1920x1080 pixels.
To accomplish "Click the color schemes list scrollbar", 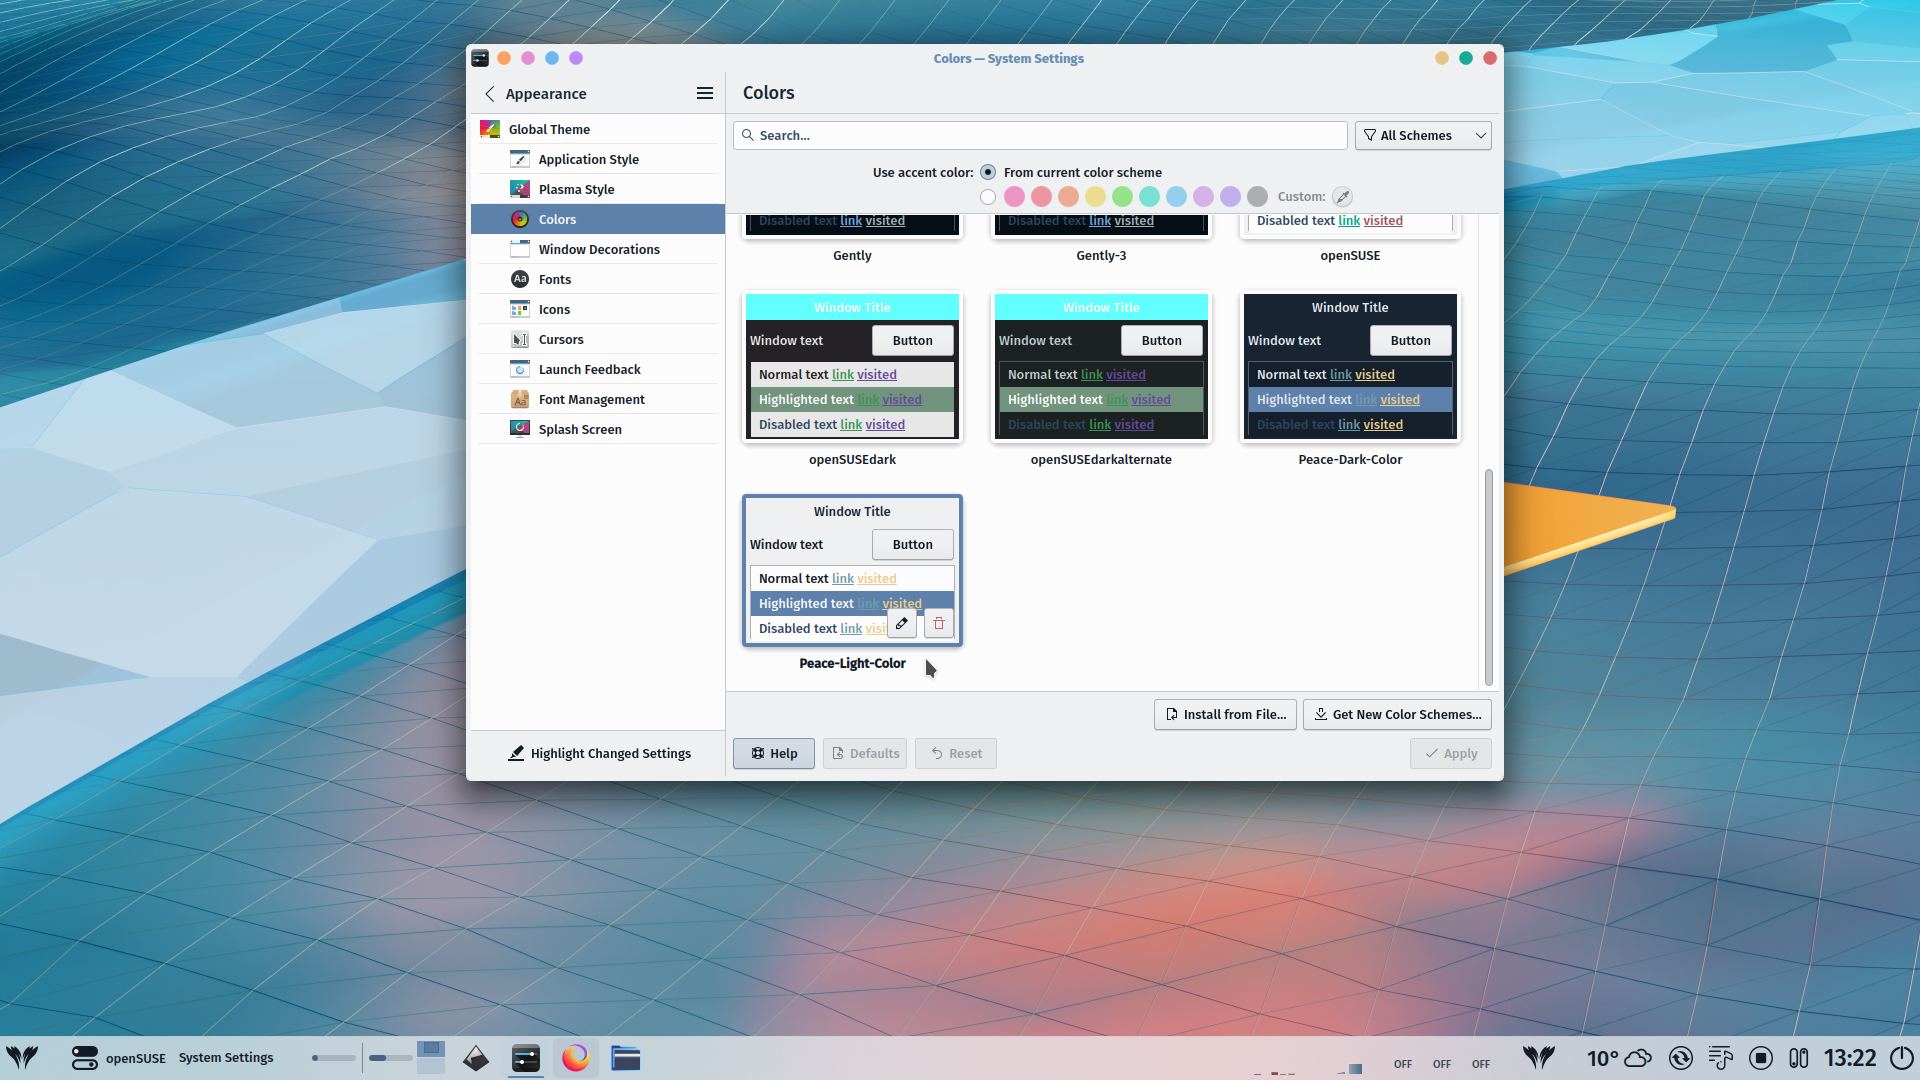I will coord(1488,577).
